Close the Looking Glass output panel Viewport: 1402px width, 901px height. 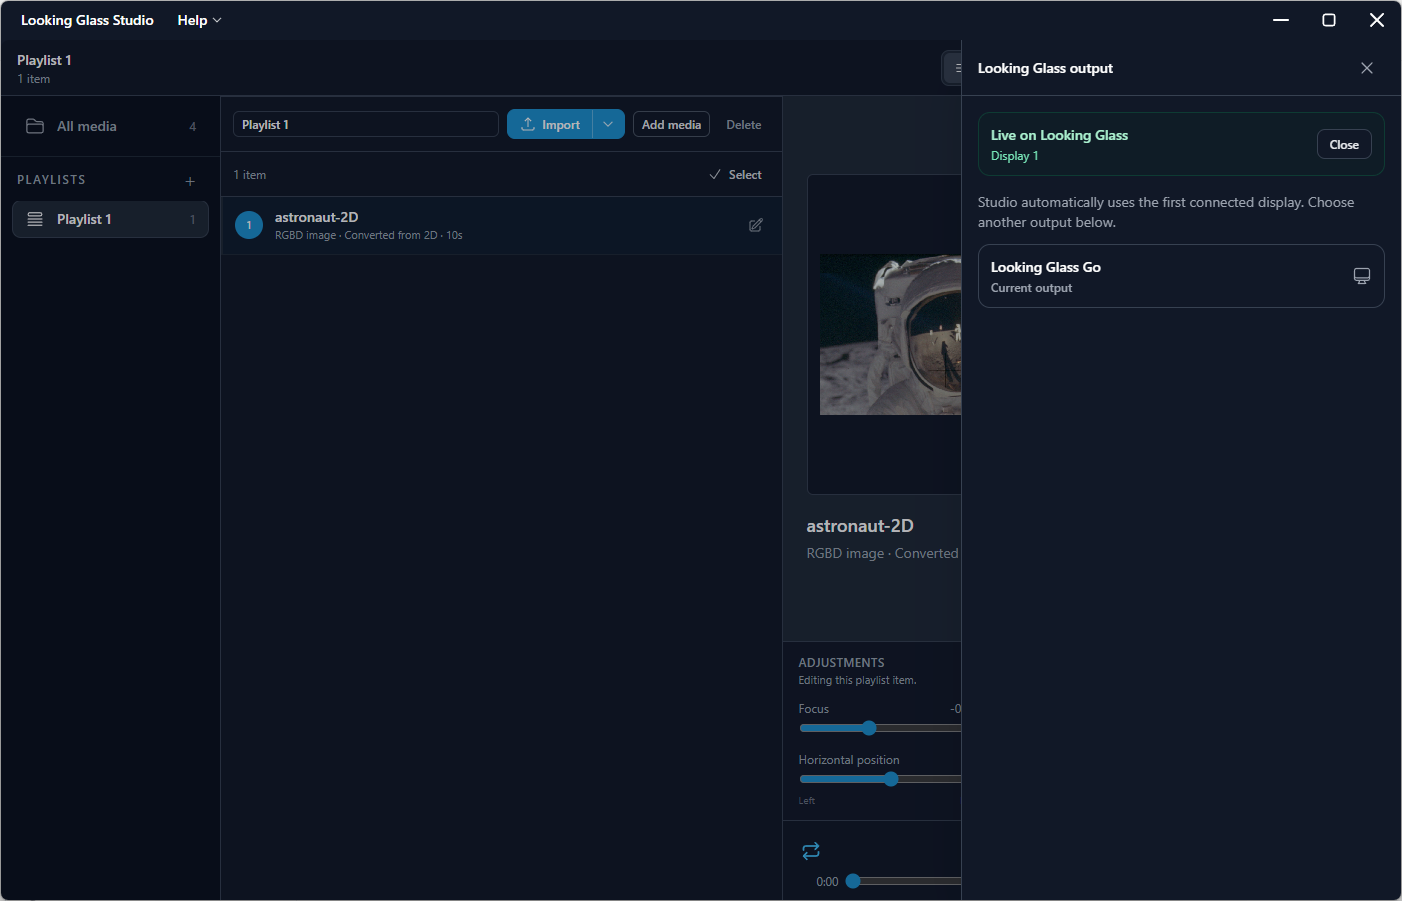(1367, 68)
